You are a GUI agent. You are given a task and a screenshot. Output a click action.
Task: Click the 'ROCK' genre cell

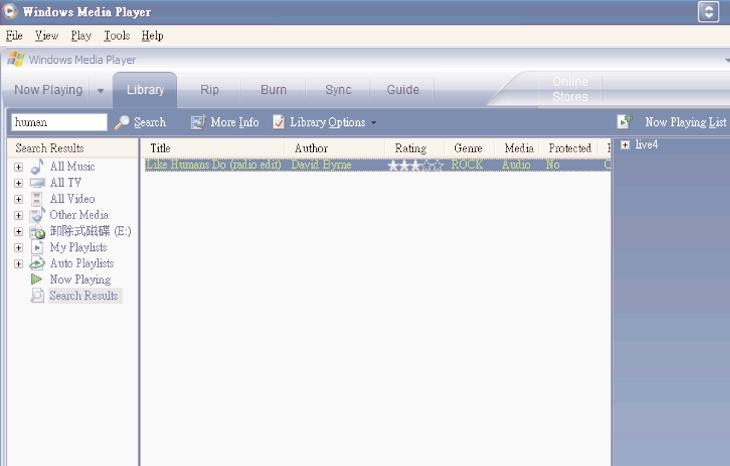coord(467,165)
